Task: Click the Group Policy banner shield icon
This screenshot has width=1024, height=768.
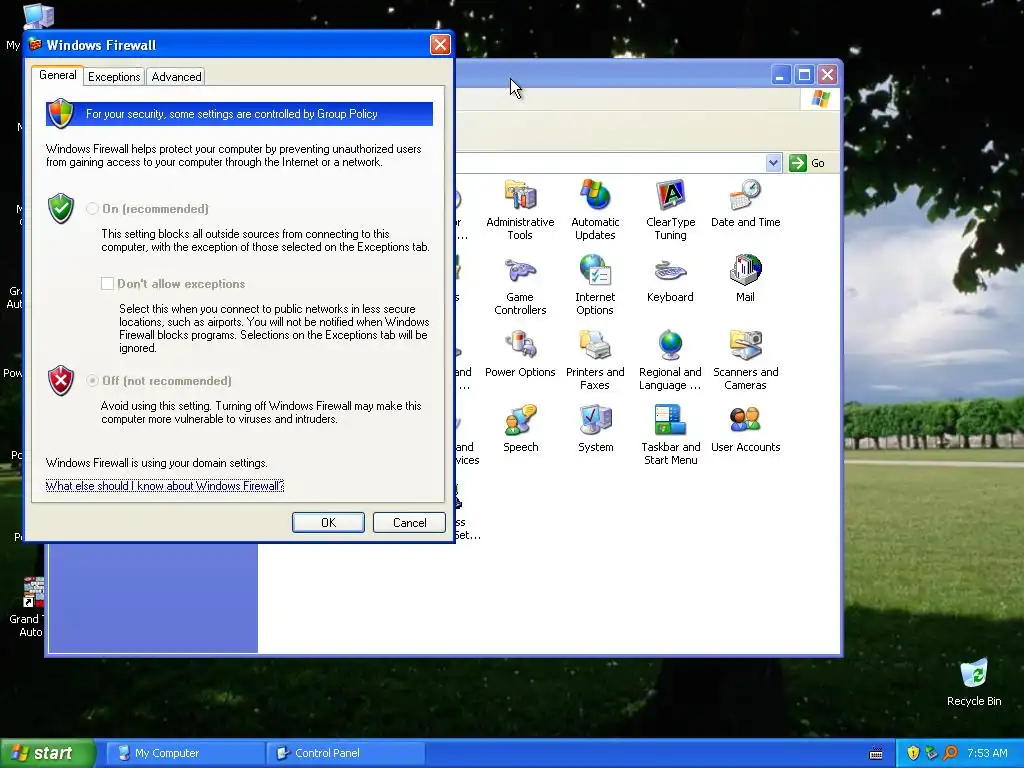Action: point(60,114)
